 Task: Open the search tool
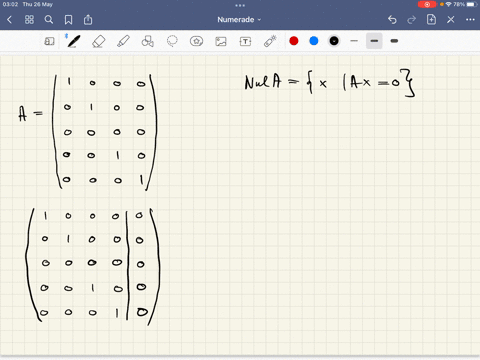49,20
